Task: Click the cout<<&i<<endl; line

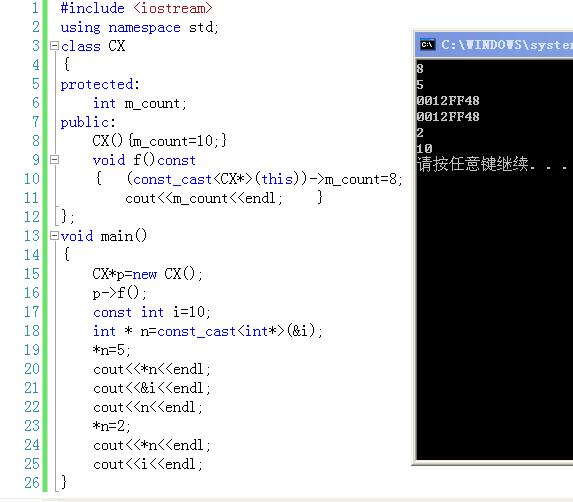Action: point(152,388)
